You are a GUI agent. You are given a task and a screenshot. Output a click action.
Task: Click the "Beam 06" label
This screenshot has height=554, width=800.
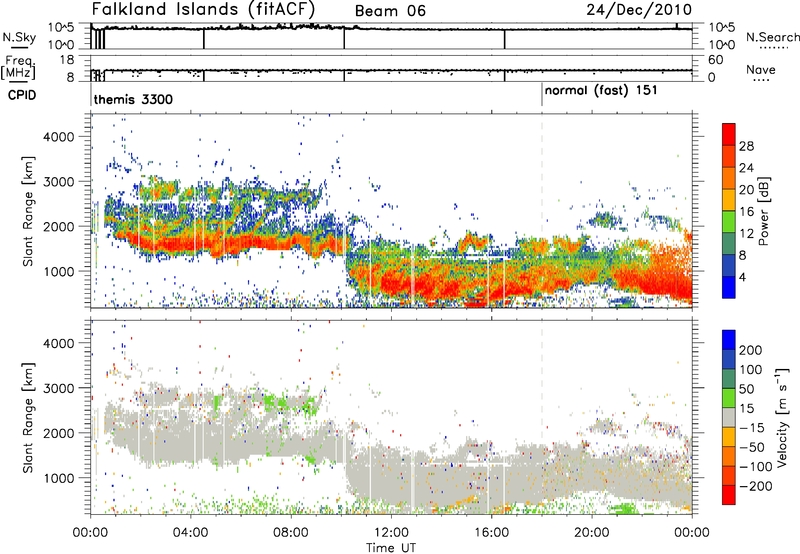click(390, 11)
